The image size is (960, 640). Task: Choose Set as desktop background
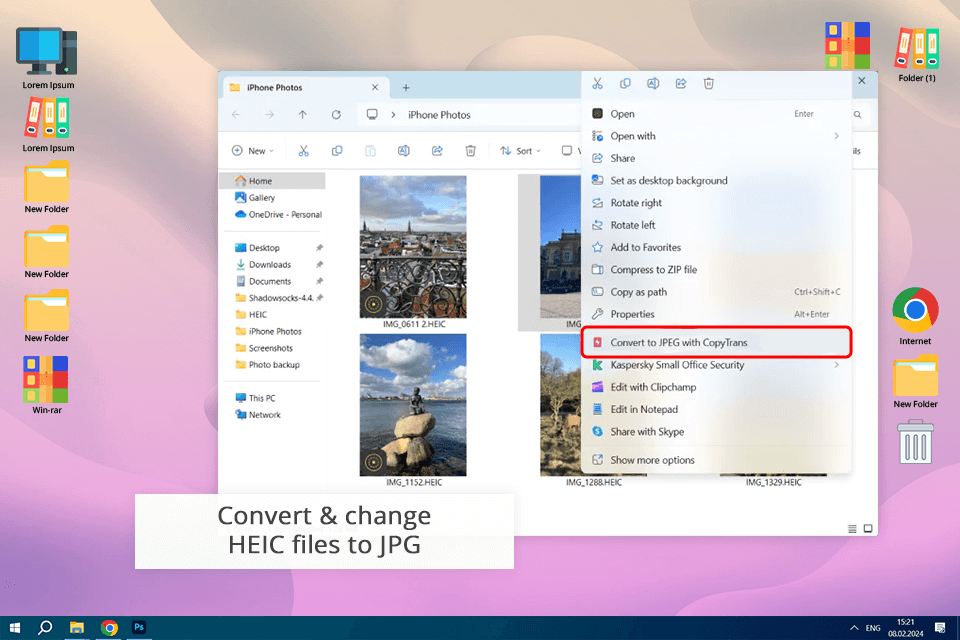[716, 181]
